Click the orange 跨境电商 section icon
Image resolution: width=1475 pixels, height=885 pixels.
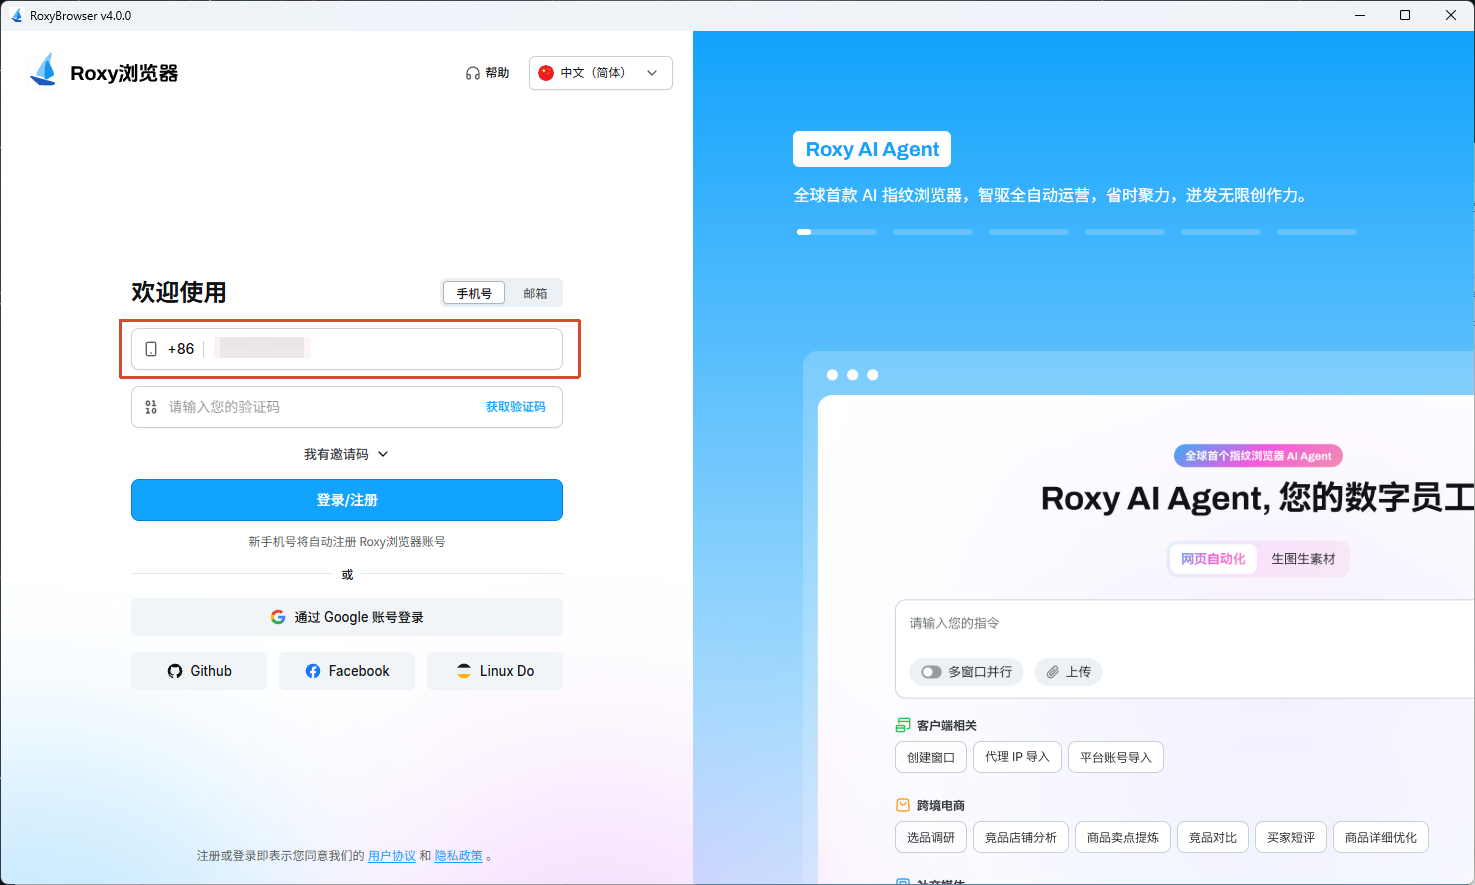[x=903, y=805]
